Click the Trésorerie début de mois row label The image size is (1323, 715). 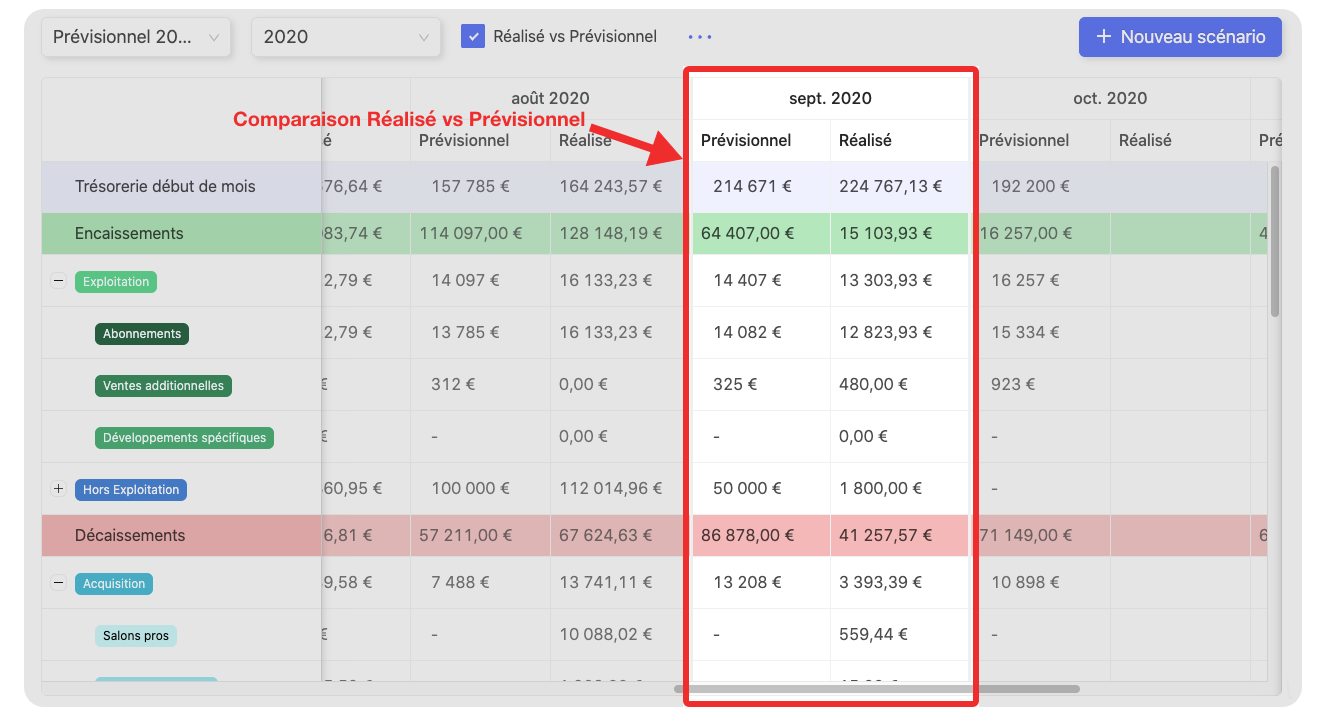[165, 186]
